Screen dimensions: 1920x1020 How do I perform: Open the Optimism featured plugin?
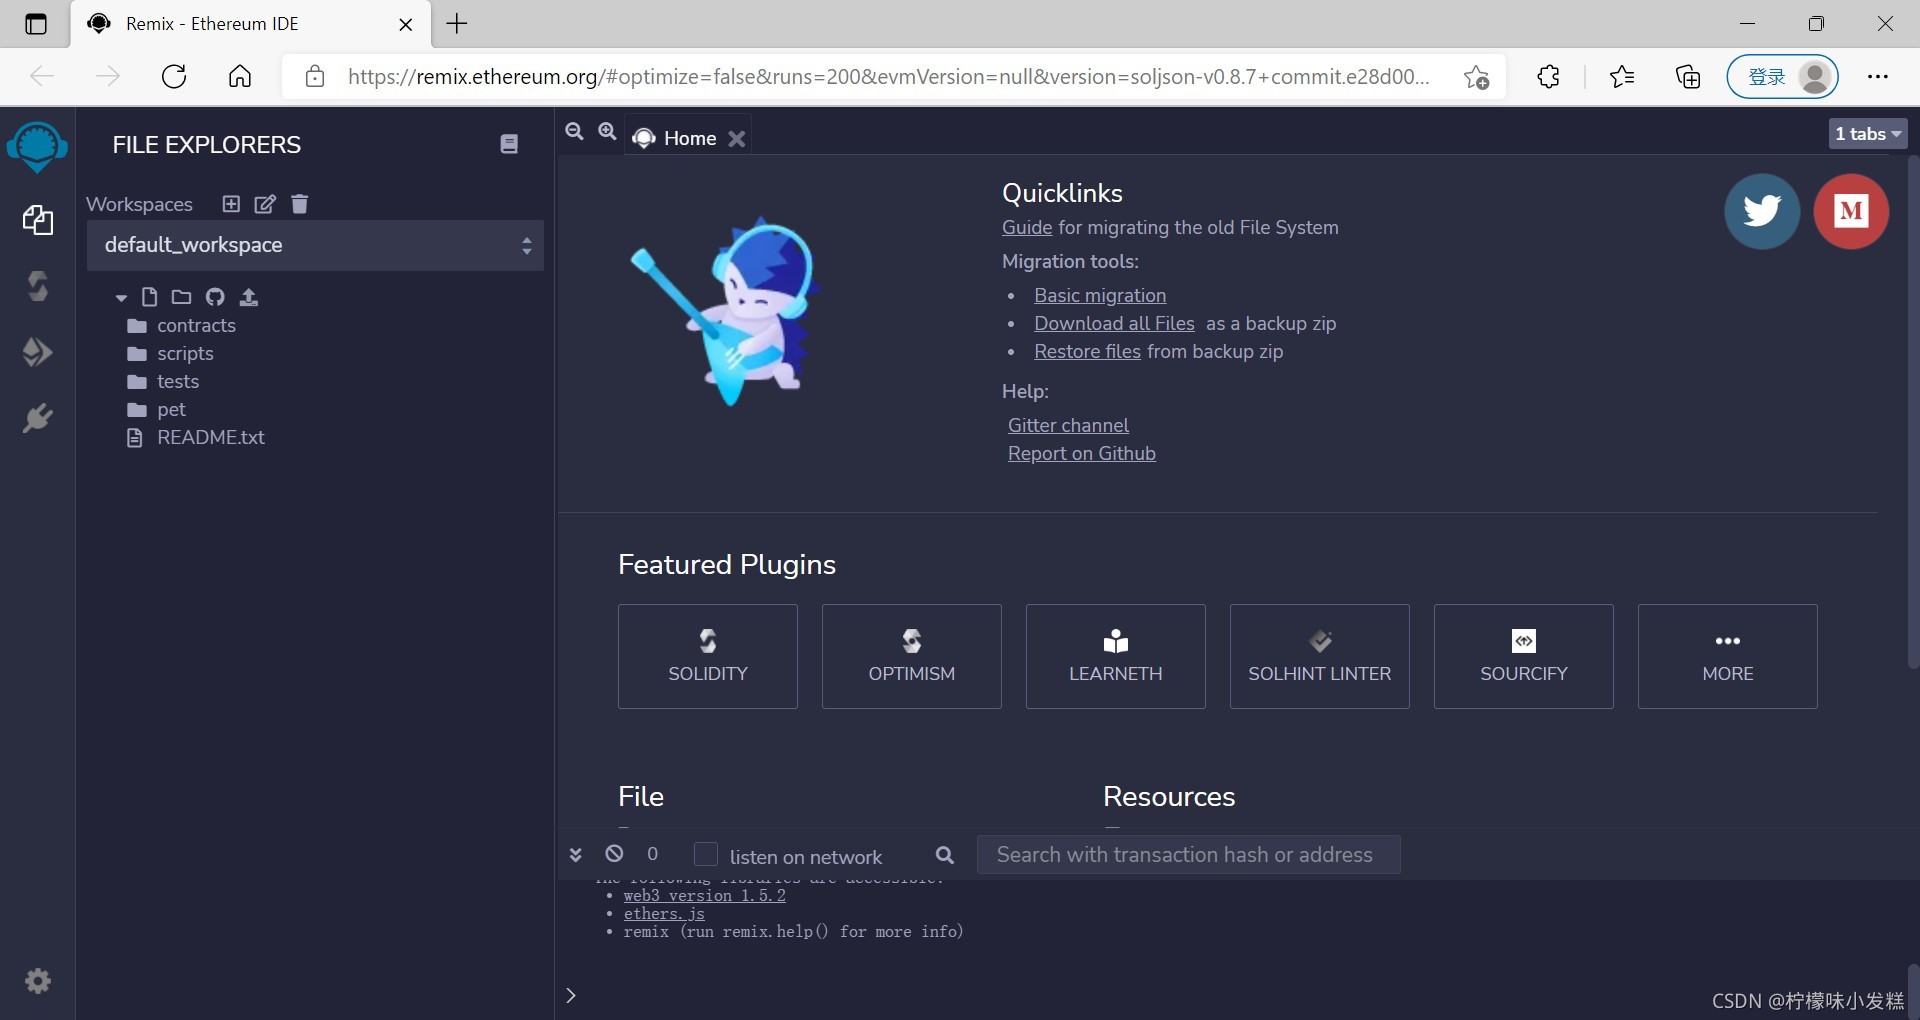pyautogui.click(x=912, y=657)
